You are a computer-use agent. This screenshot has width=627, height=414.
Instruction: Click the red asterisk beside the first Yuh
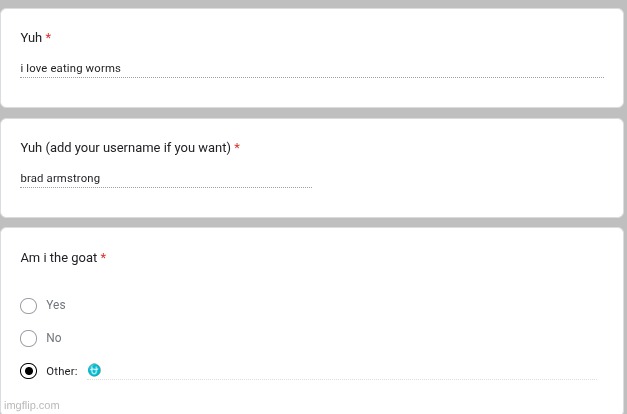48,38
